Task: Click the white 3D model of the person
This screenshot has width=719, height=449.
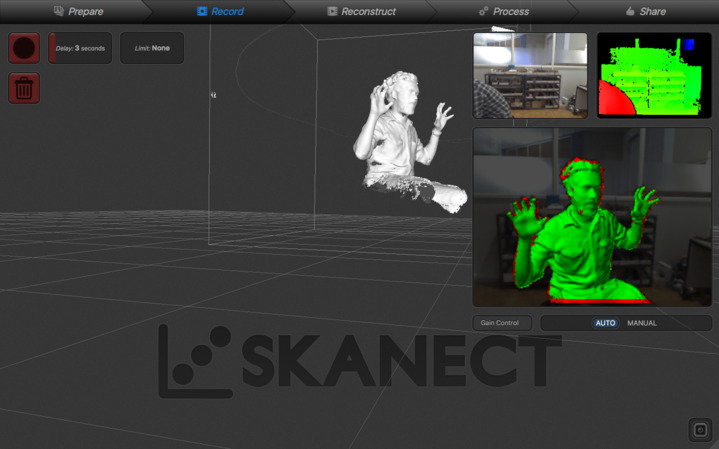Action: (x=409, y=142)
